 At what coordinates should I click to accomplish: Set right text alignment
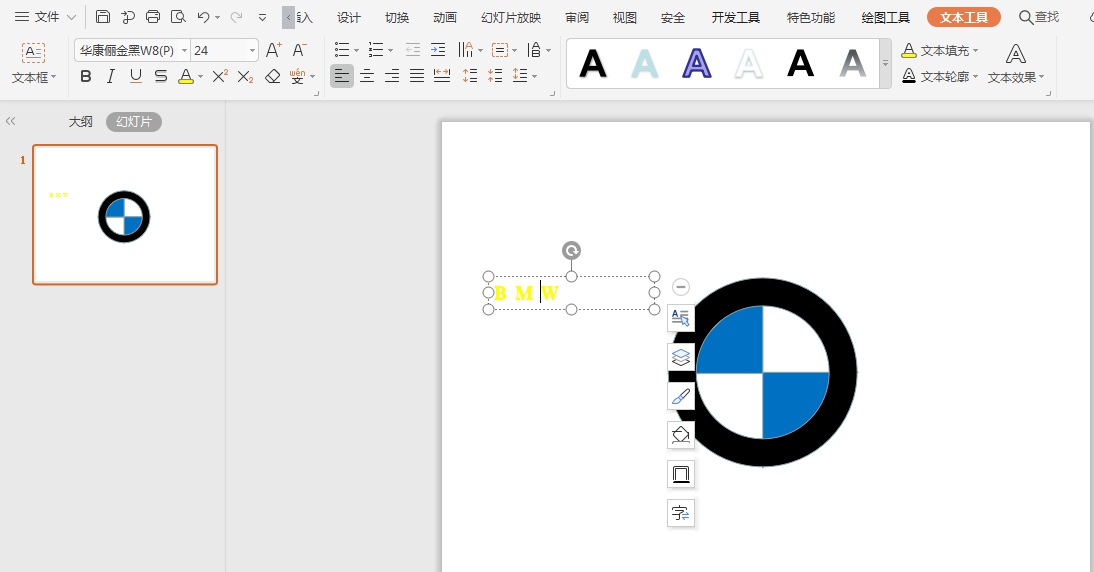392,75
